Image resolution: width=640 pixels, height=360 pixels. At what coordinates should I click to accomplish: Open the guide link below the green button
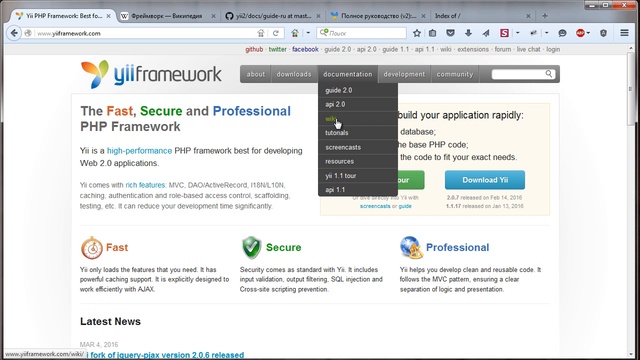point(405,207)
